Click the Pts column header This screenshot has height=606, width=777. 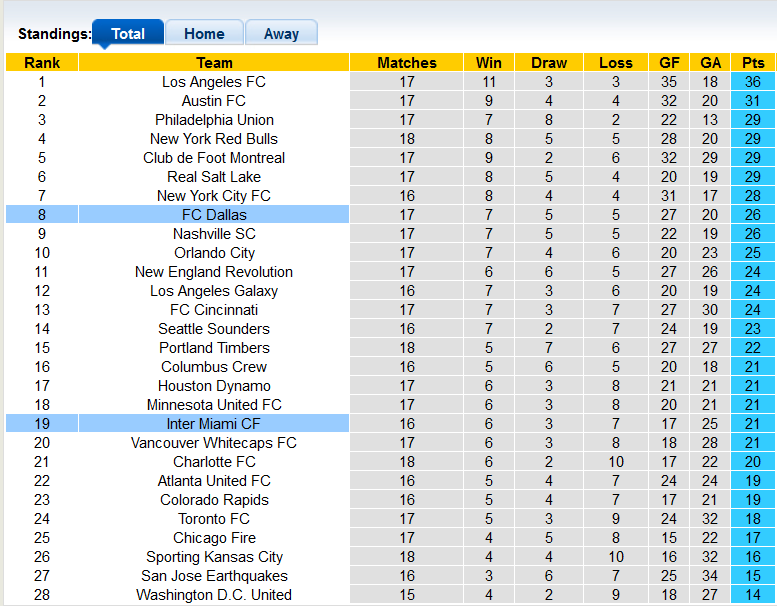pyautogui.click(x=753, y=62)
